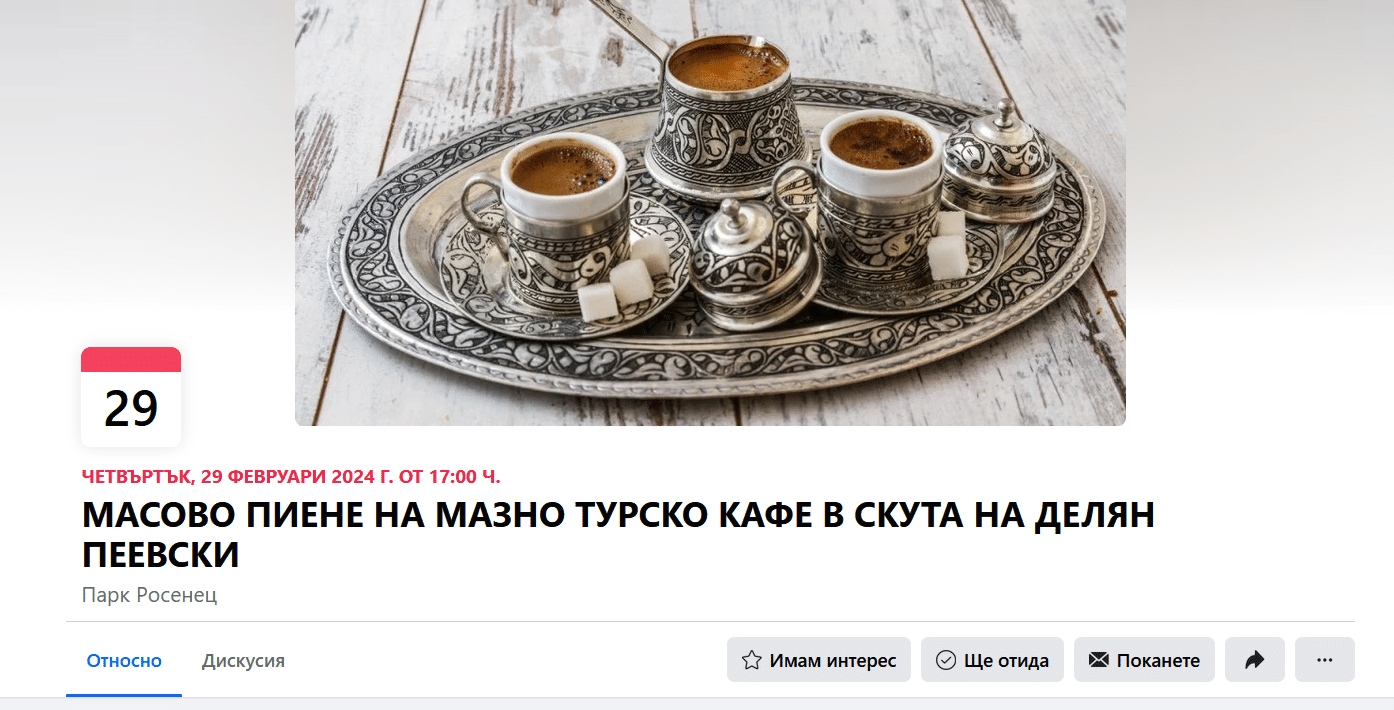Mark interest via the Имам интерес label

click(x=833, y=661)
